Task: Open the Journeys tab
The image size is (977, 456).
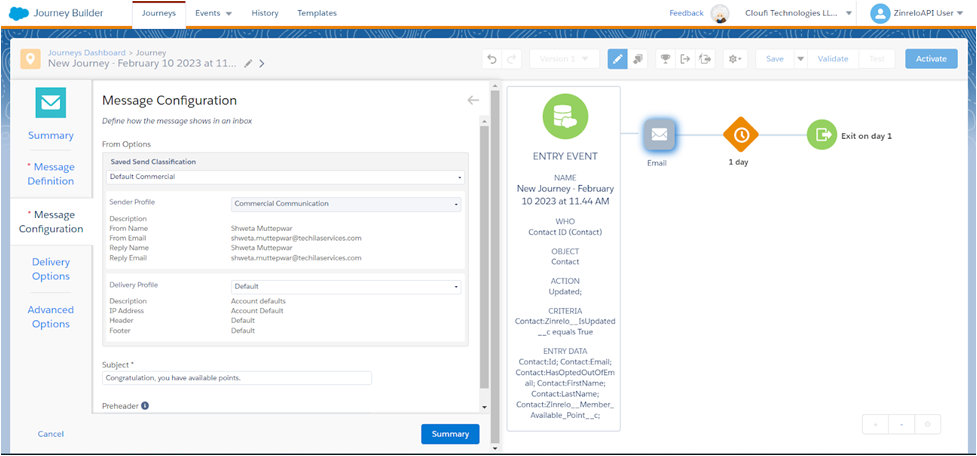Action: click(159, 13)
